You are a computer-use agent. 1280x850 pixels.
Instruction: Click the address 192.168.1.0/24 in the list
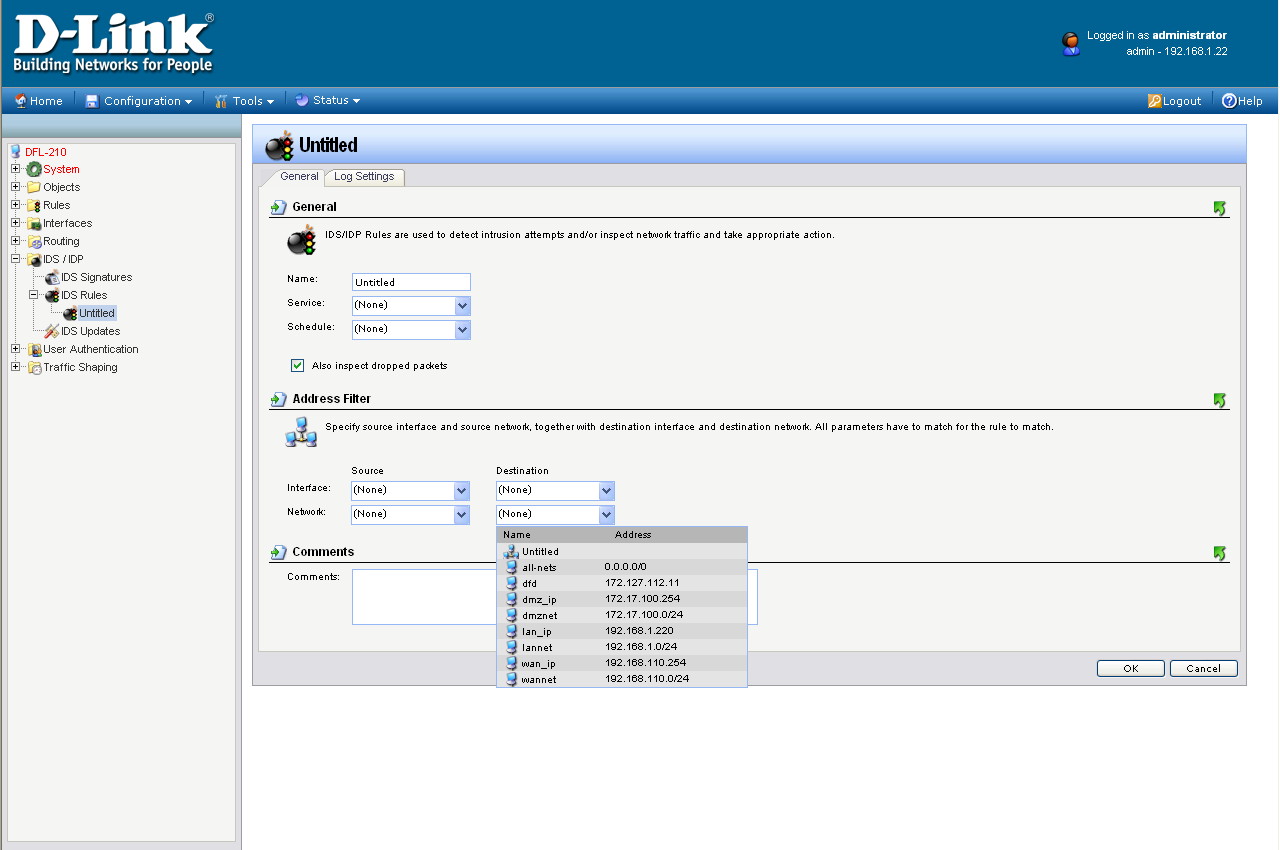(641, 647)
